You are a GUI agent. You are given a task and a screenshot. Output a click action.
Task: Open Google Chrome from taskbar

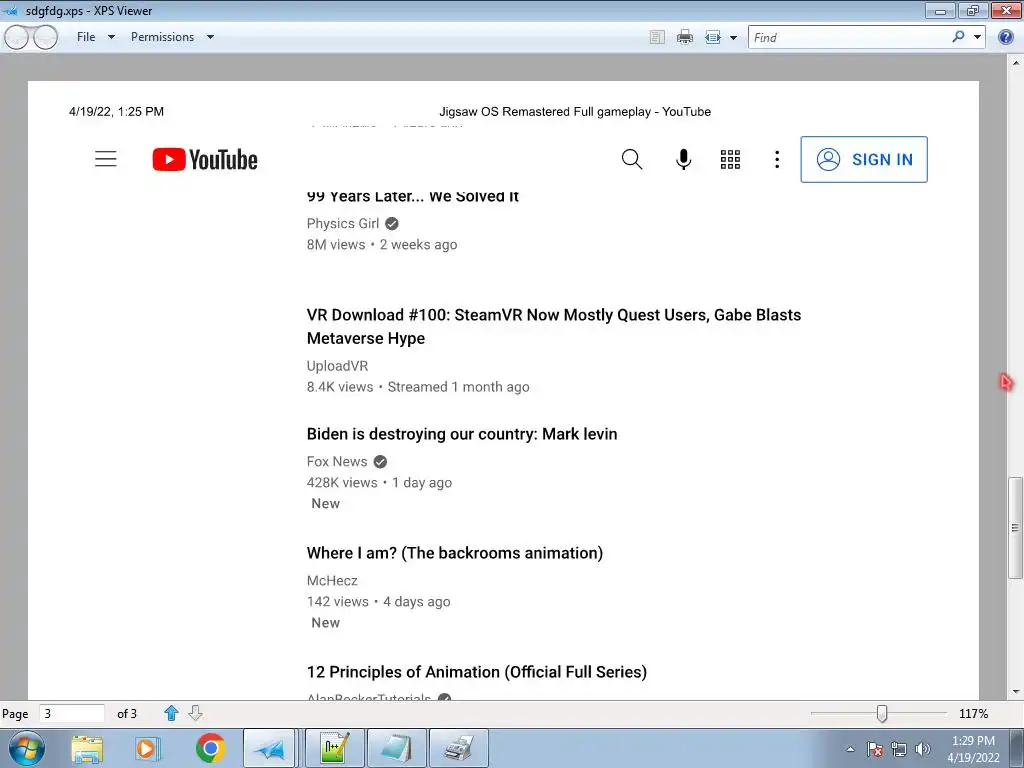210,748
